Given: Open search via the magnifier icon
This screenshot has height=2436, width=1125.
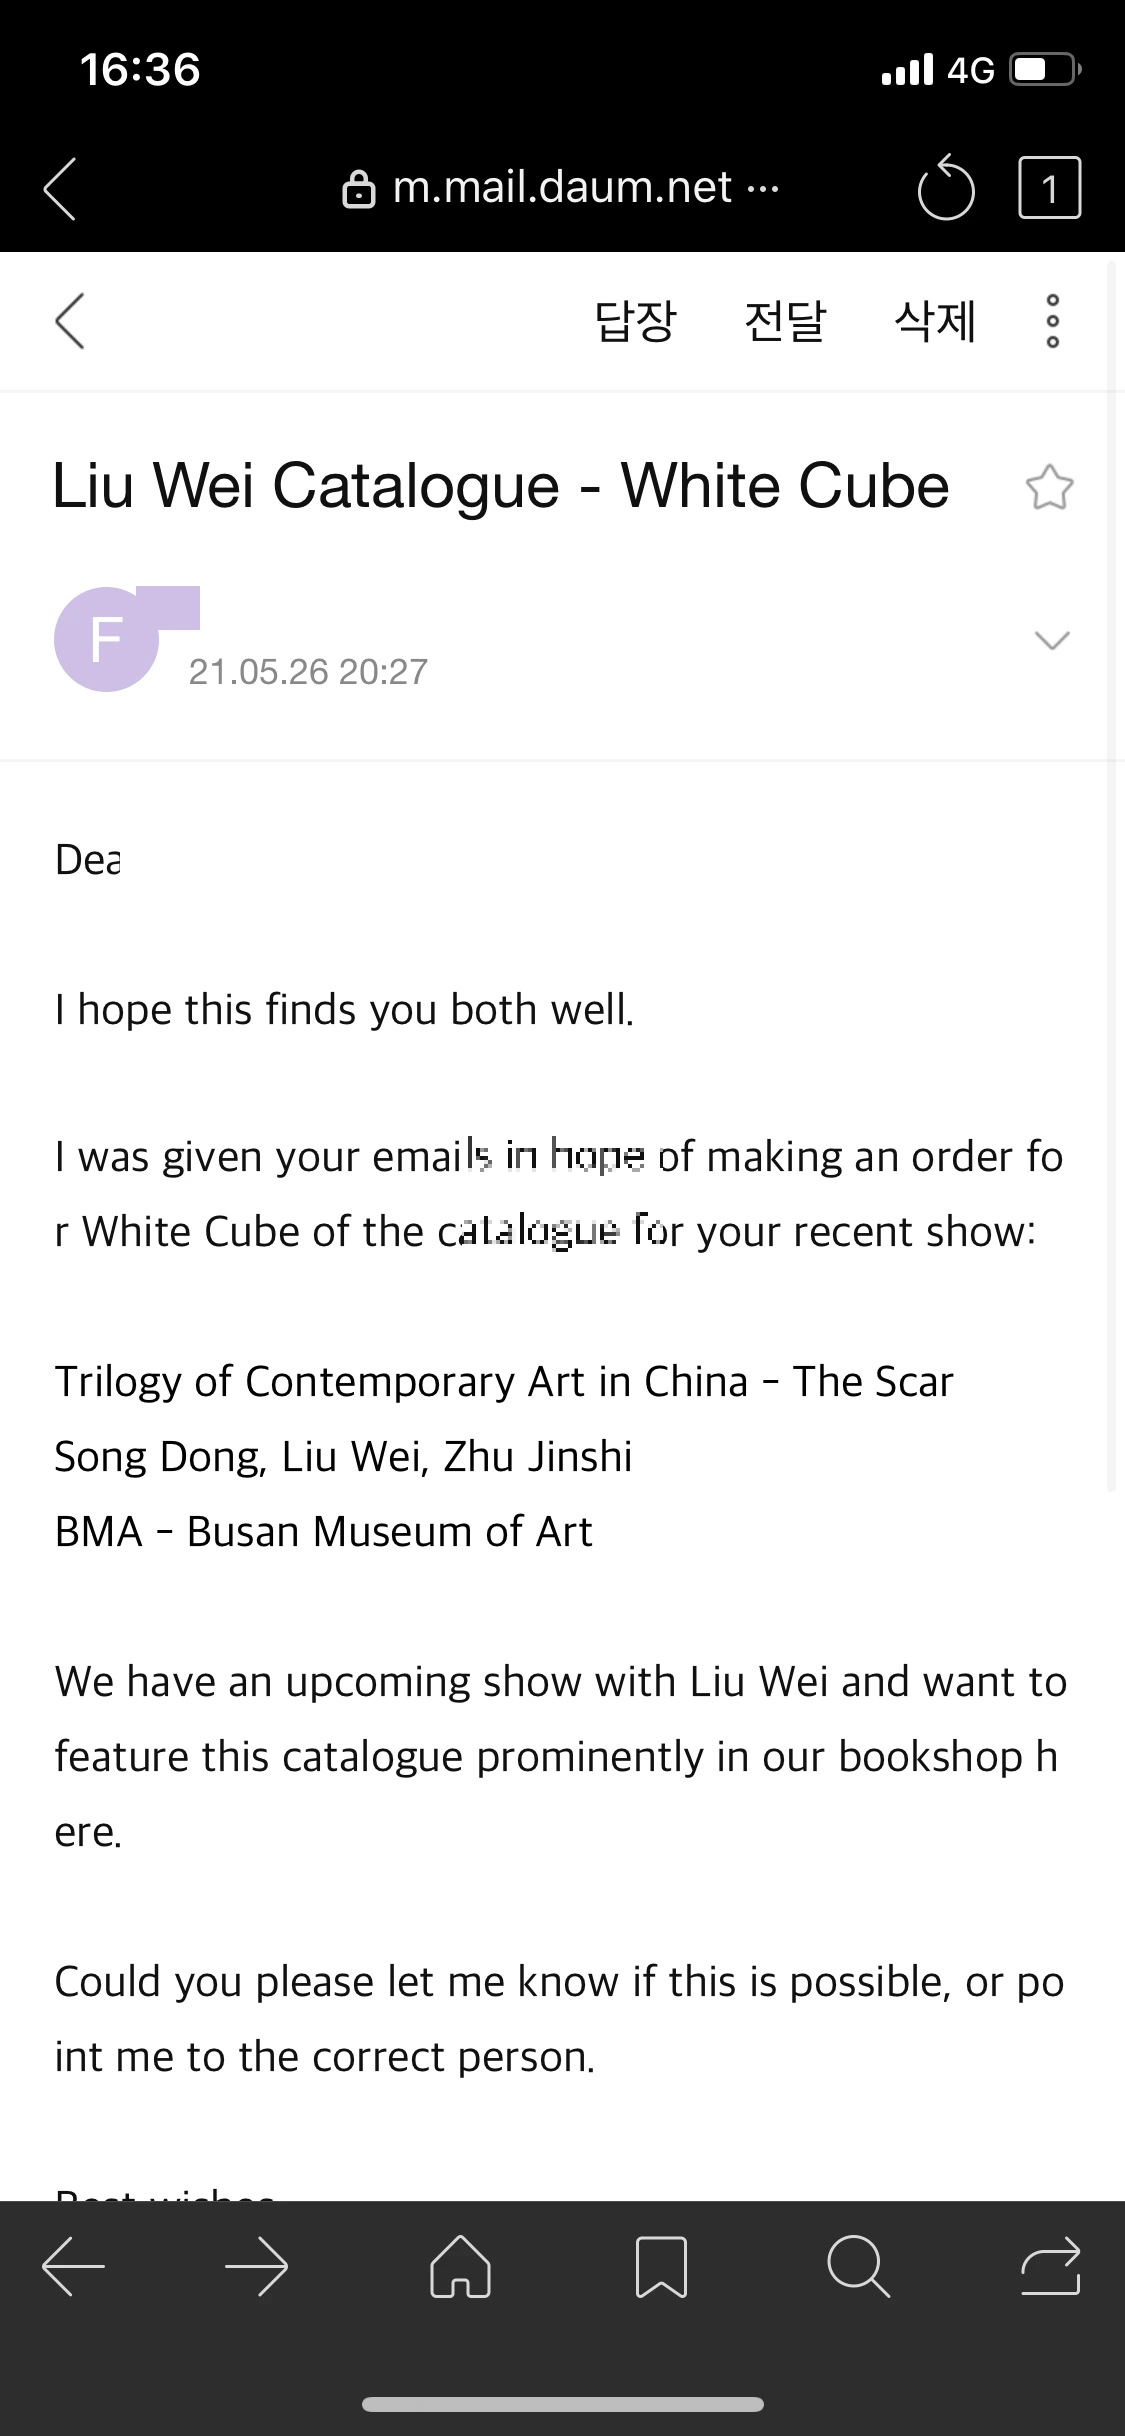Looking at the screenshot, I should (x=859, y=2266).
